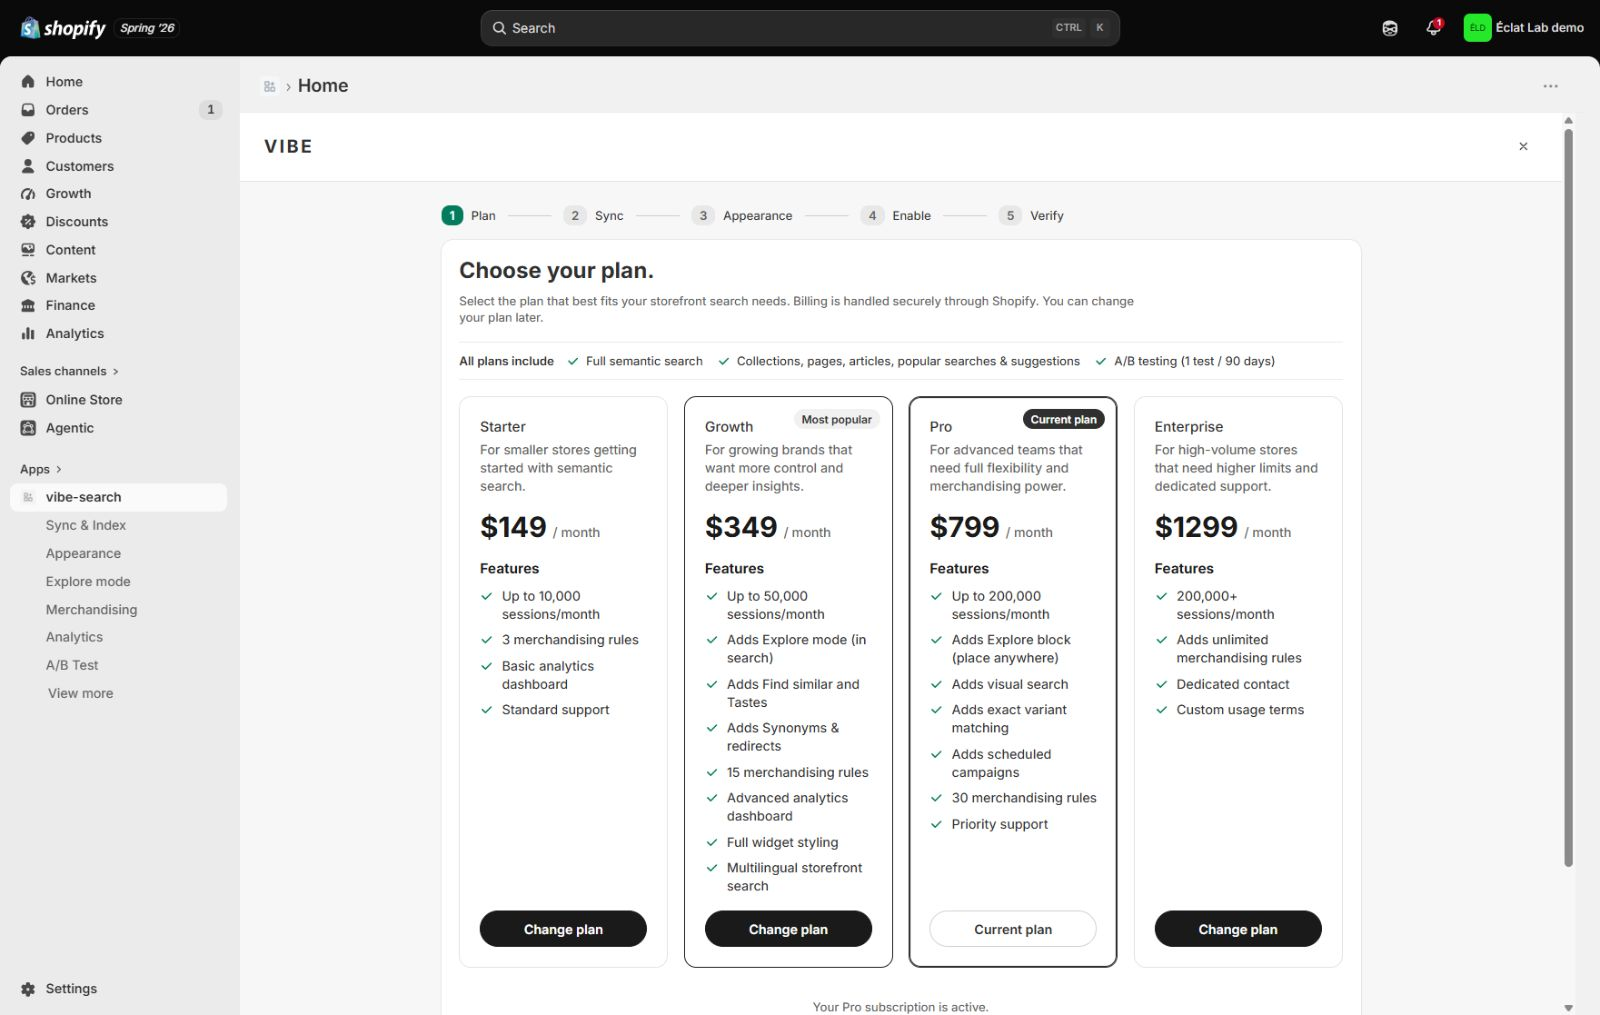Click the $149 Starter price
This screenshot has width=1600, height=1015.
(513, 527)
